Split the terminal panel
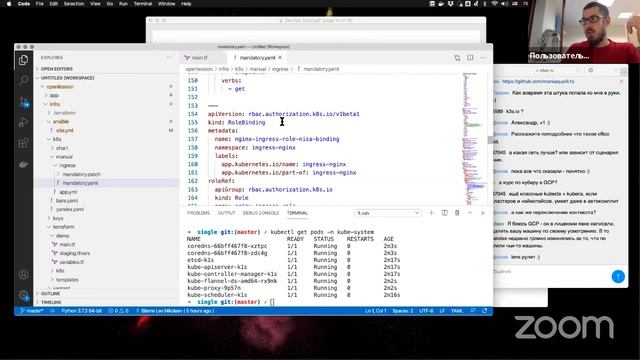 444,213
